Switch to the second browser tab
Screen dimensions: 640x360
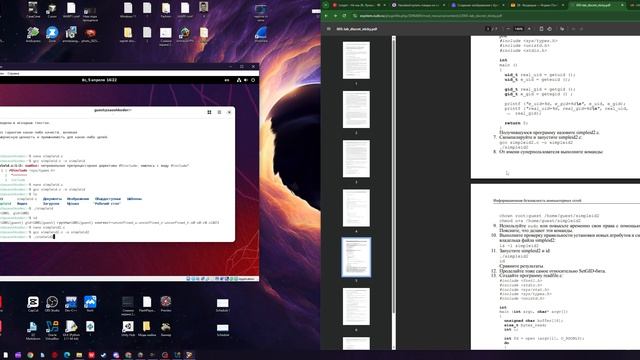(x=417, y=5)
